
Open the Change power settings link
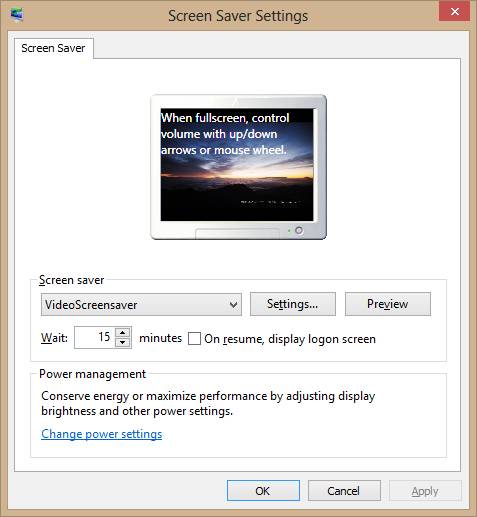102,434
